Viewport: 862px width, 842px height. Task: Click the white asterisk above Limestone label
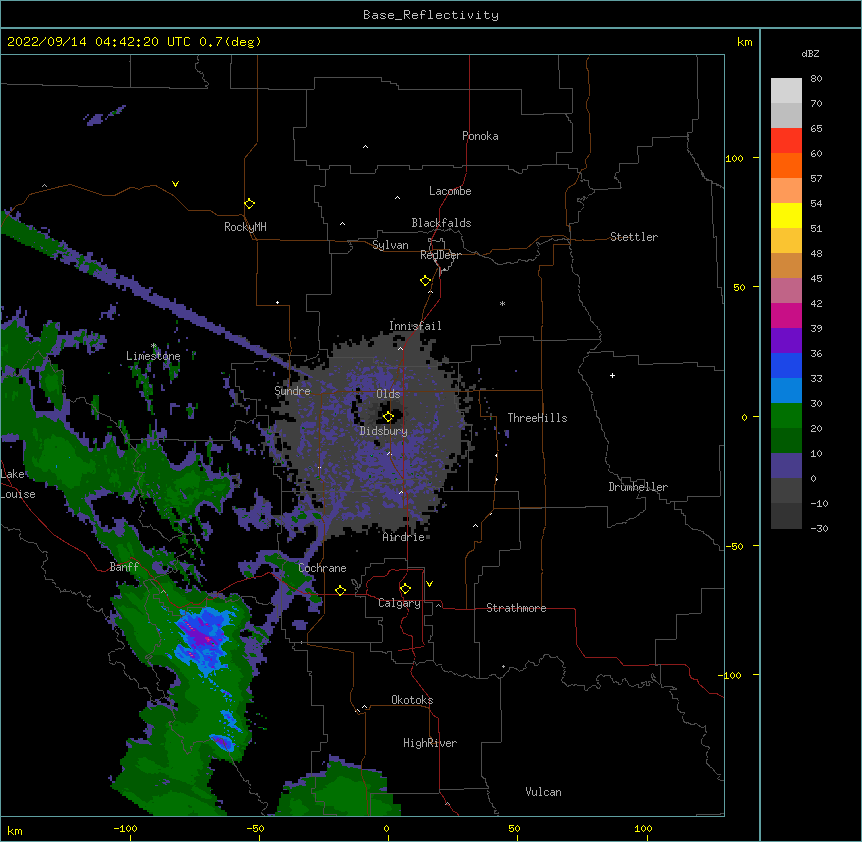pos(154,346)
